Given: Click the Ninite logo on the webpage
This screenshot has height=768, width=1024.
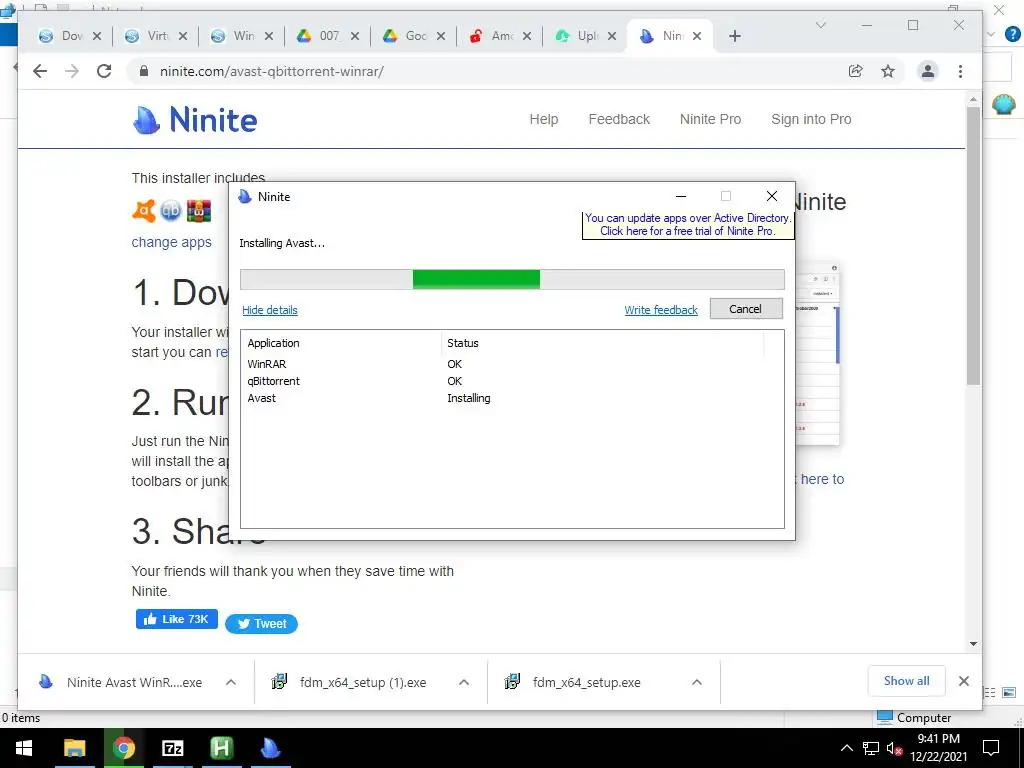Looking at the screenshot, I should 195,120.
